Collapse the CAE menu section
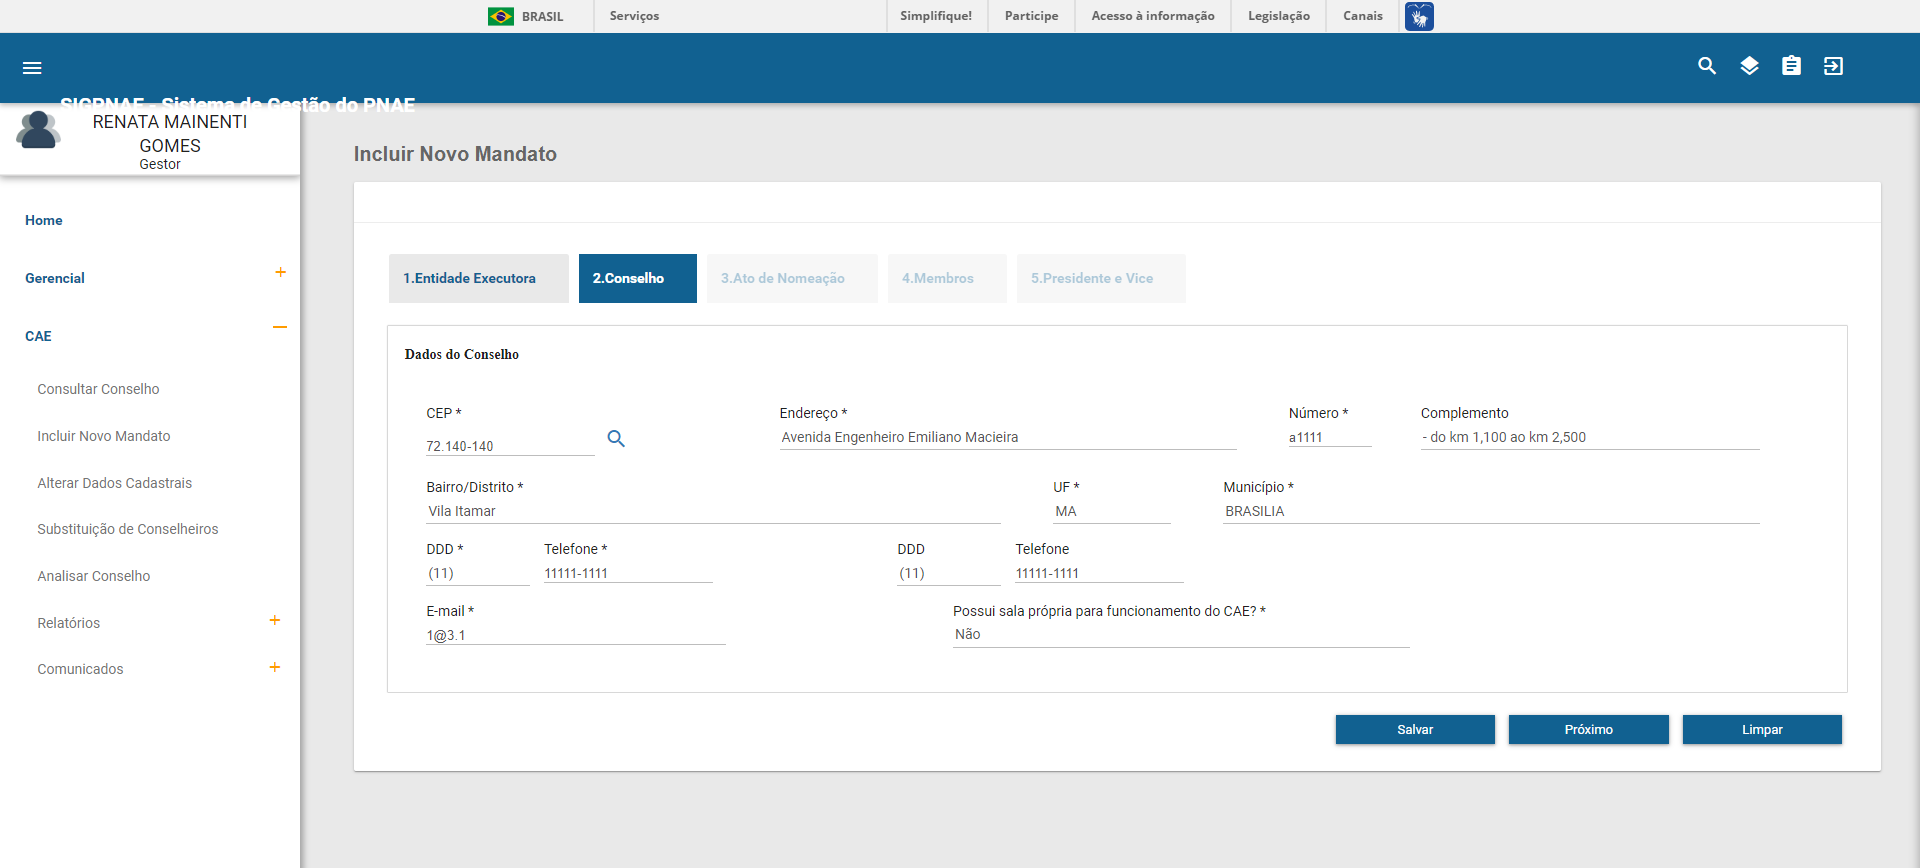1920x868 pixels. click(x=280, y=327)
